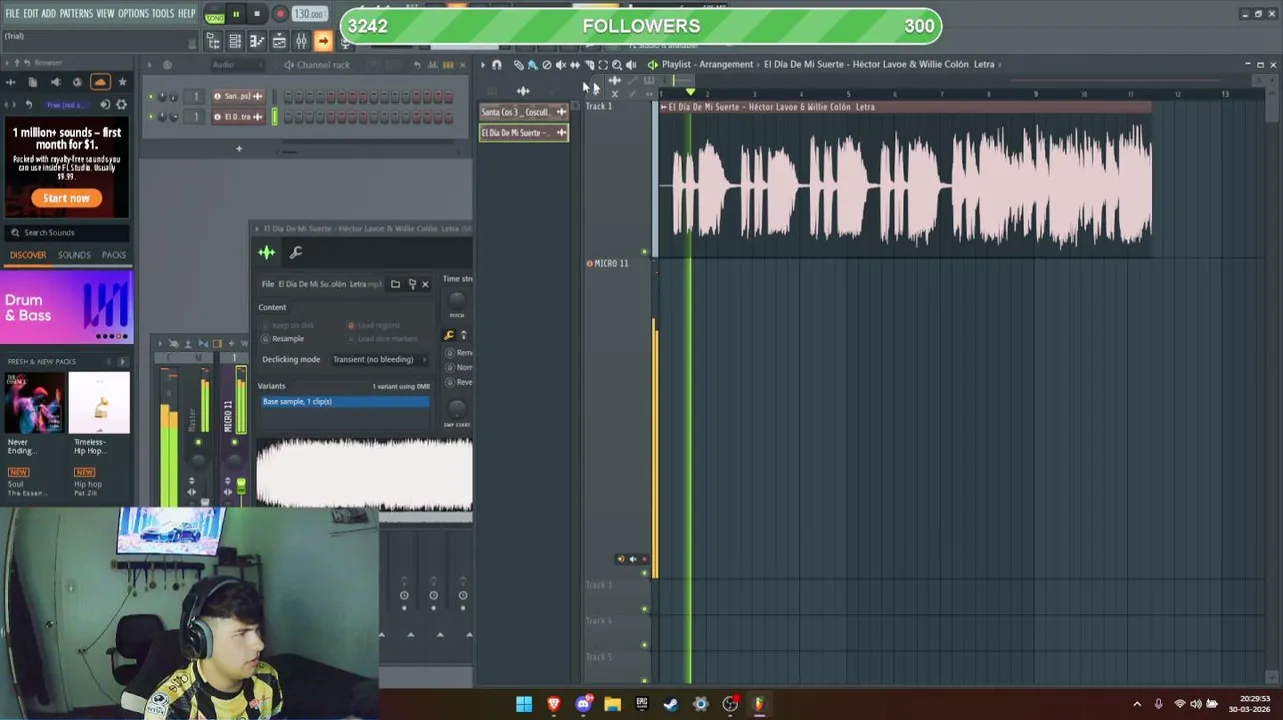Open the Browser favorites star tab

[x=122, y=82]
